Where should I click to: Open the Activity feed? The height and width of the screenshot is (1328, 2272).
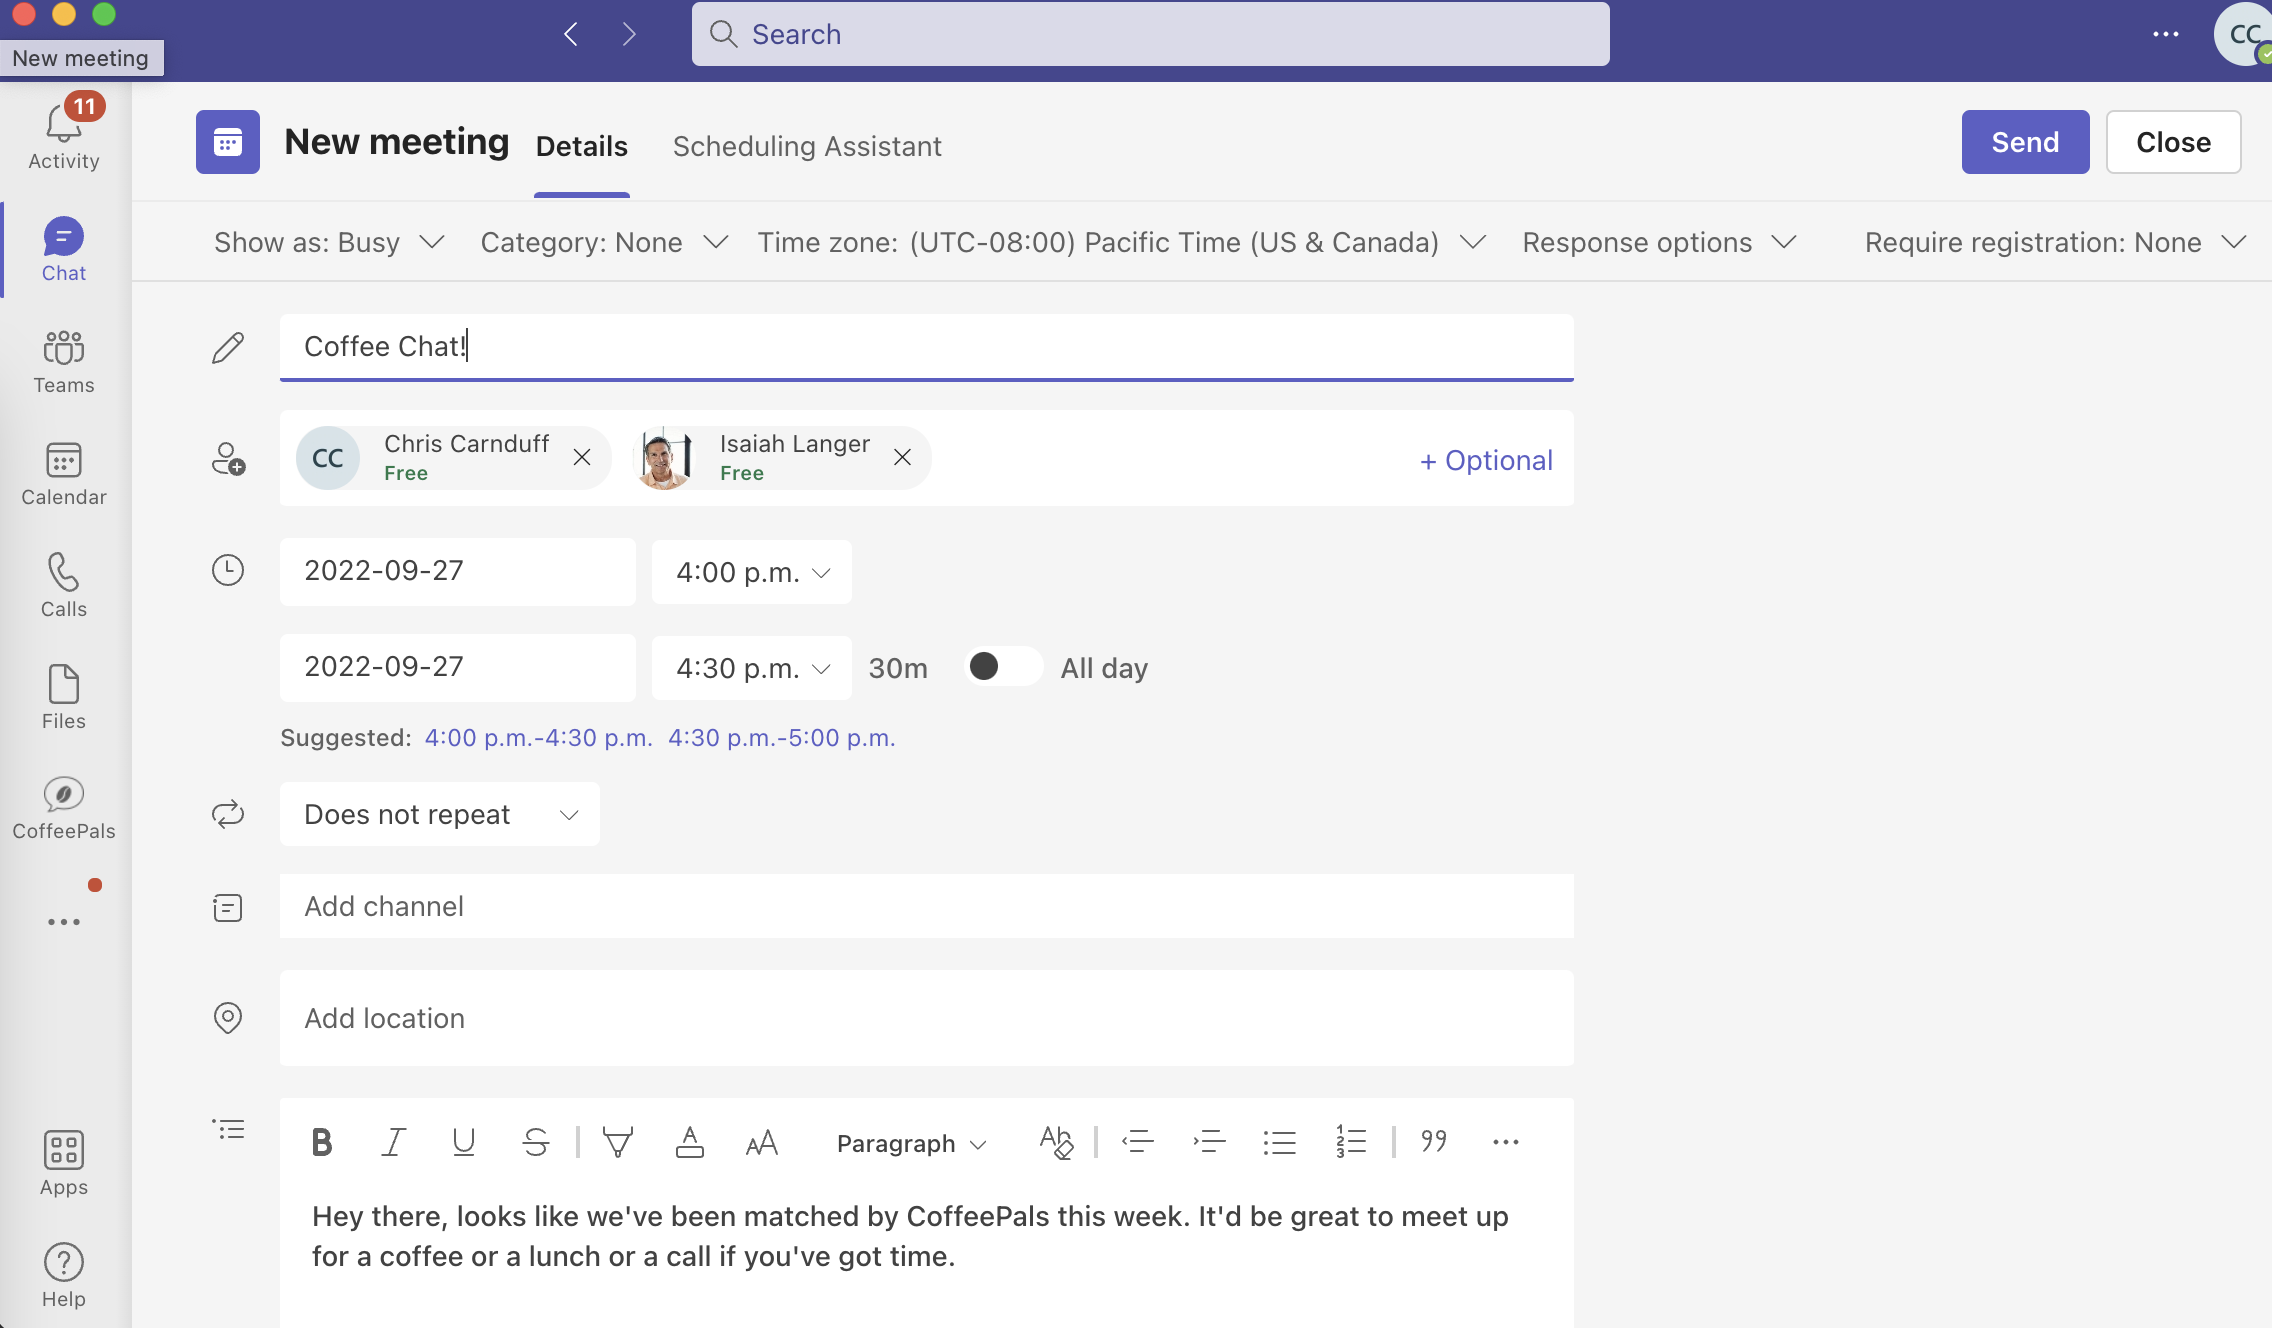(63, 132)
